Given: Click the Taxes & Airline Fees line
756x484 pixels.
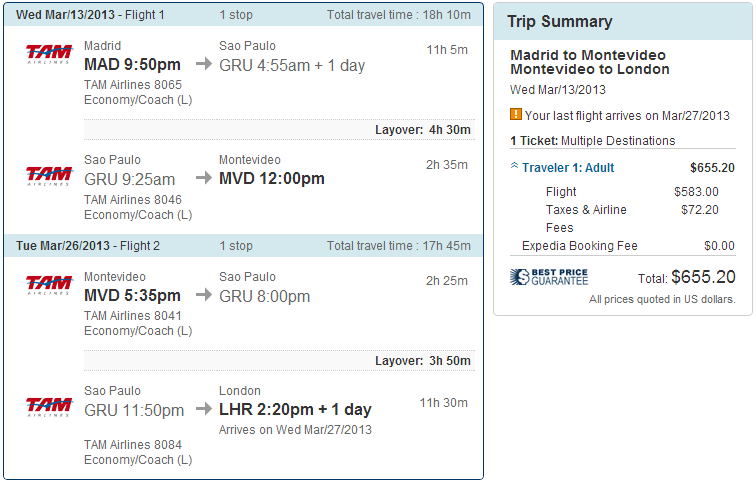Looking at the screenshot, I should point(586,210).
